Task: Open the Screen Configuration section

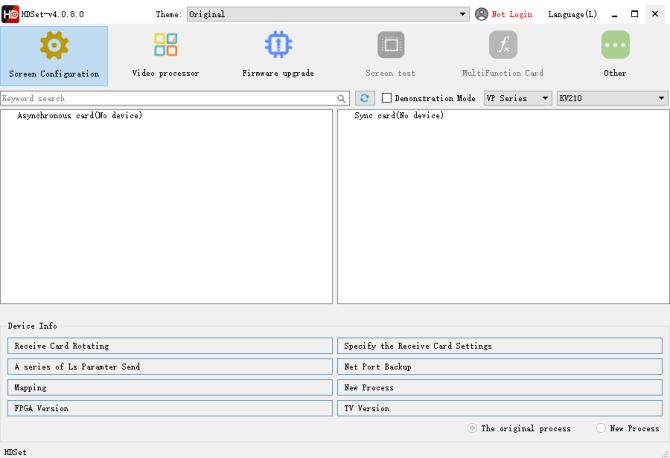Action: tap(54, 56)
